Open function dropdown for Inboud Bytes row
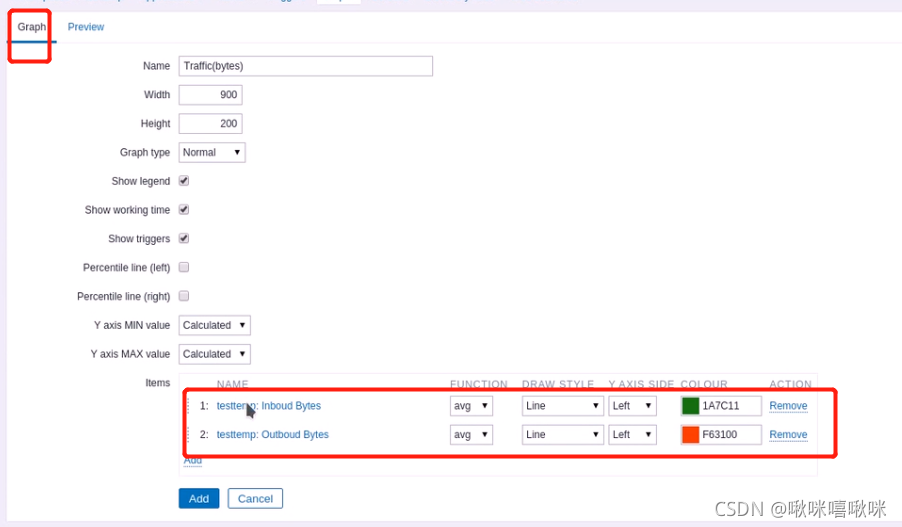The image size is (902, 527). [471, 406]
